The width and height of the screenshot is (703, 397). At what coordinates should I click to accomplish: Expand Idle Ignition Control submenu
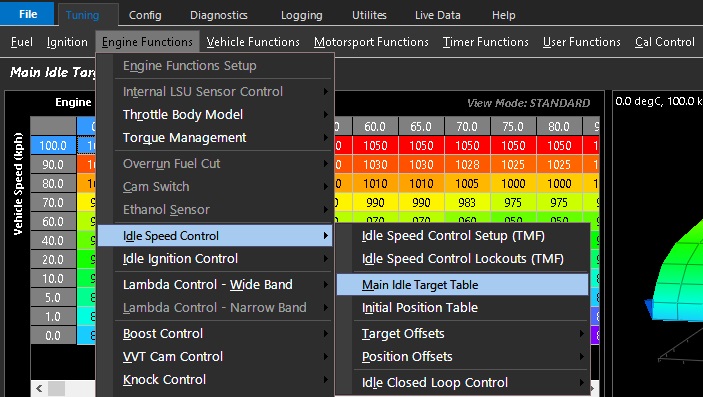click(x=215, y=258)
